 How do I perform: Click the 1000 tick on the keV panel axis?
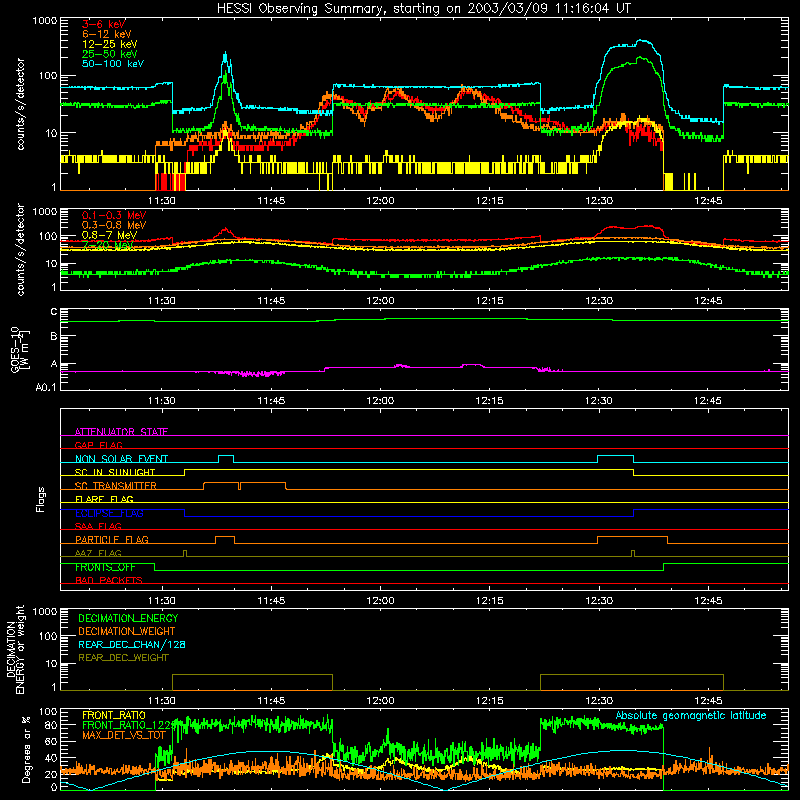(x=45, y=21)
